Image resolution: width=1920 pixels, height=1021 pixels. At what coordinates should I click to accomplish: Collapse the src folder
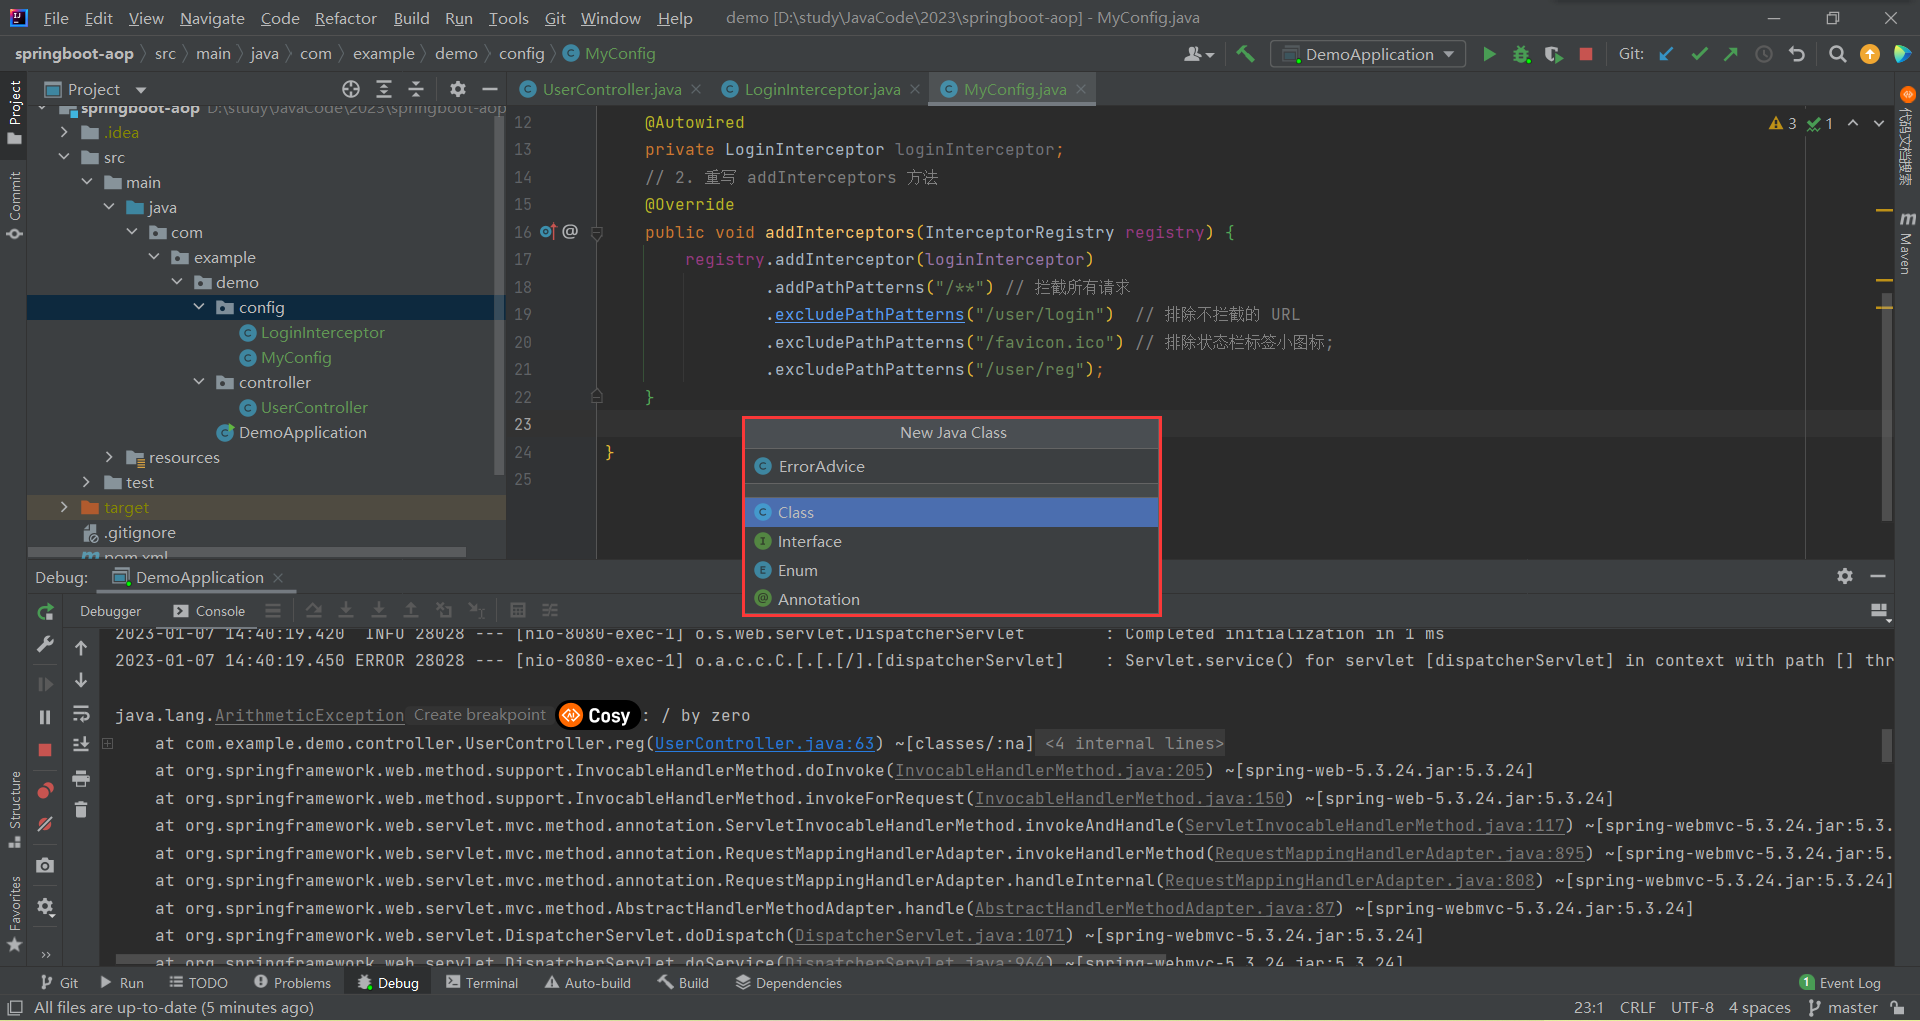(64, 157)
